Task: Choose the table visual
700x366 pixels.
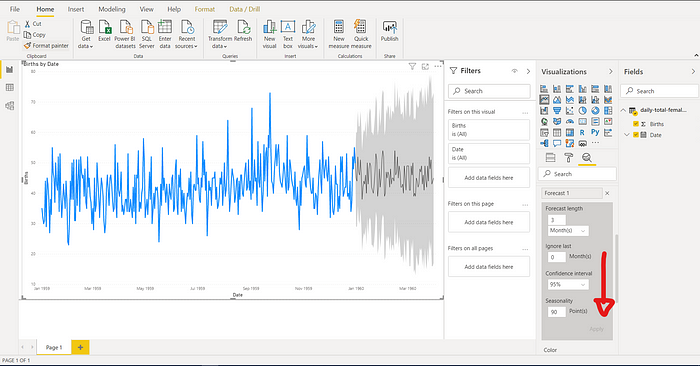Action: 557,133
